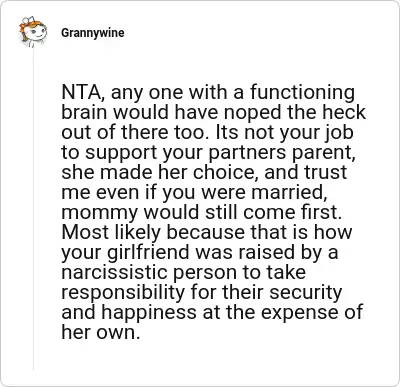Screen dimensions: 400x387
Task: Click the words "Most likely" in the comment
Action: click(111, 232)
